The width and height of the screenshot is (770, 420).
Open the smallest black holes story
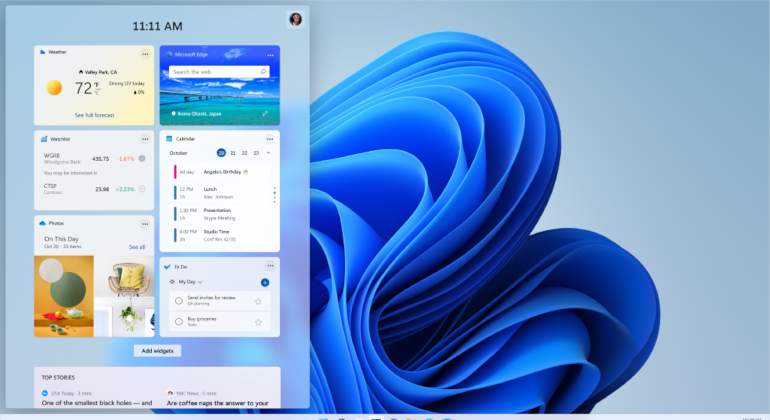point(97,403)
